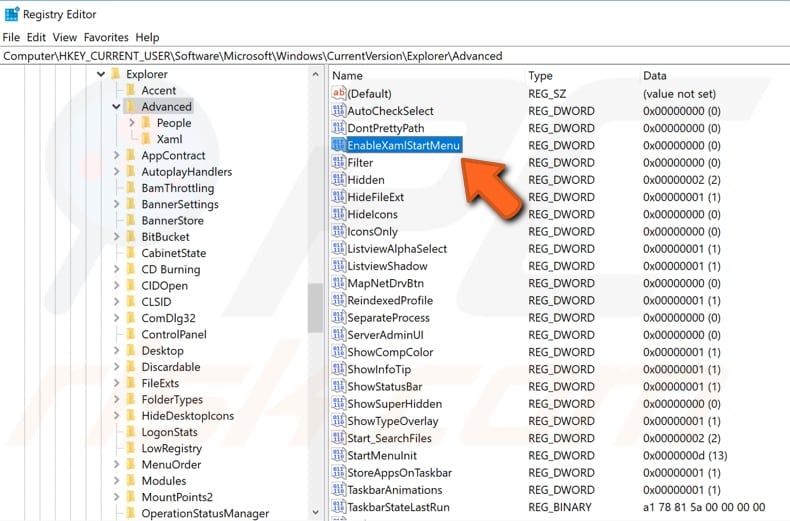Viewport: 790px width, 521px height.
Task: Click the (Default) string value icon
Action: [339, 93]
